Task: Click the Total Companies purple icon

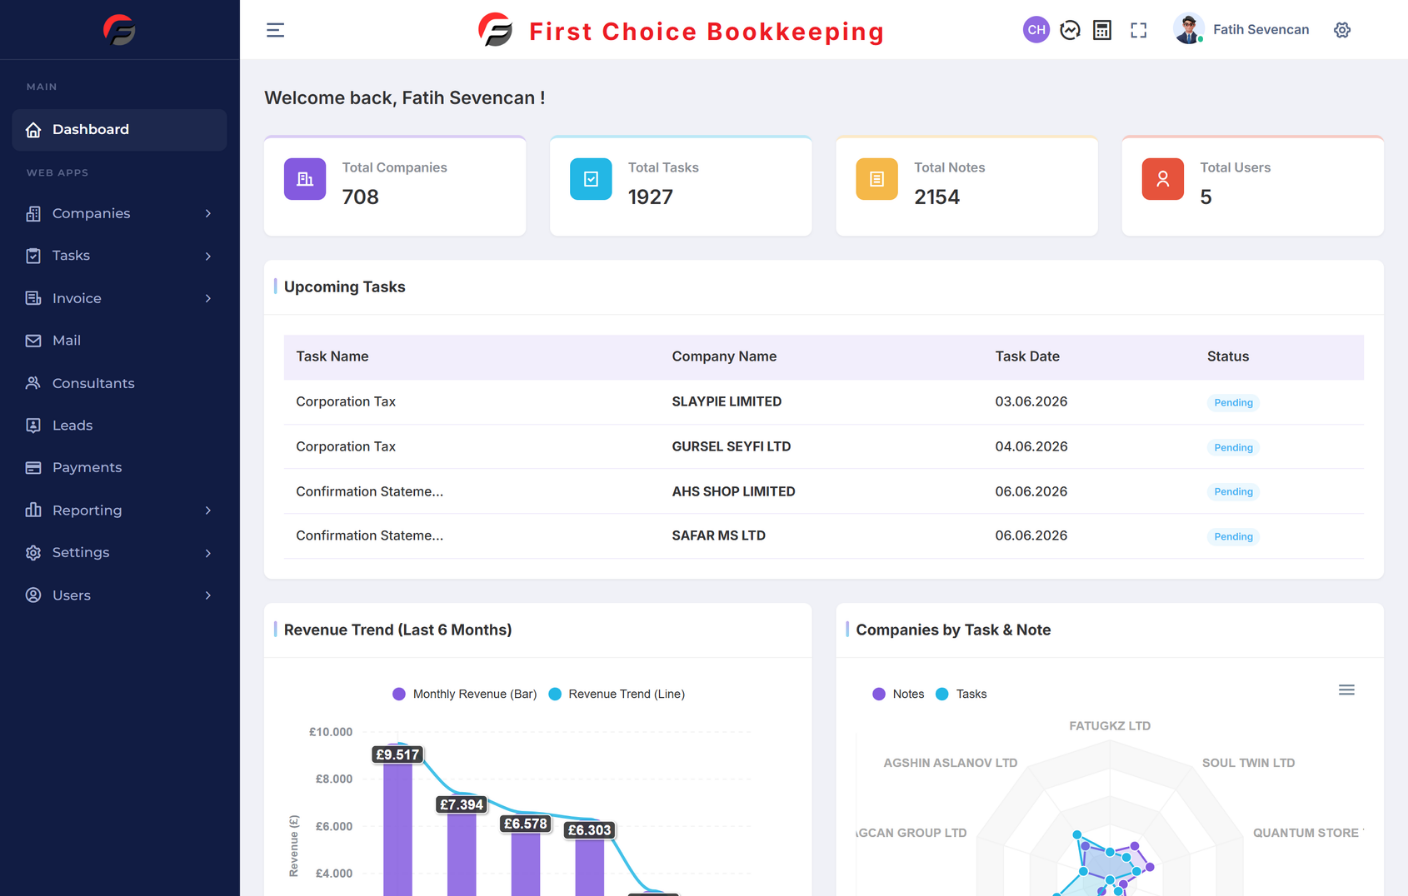Action: [305, 179]
